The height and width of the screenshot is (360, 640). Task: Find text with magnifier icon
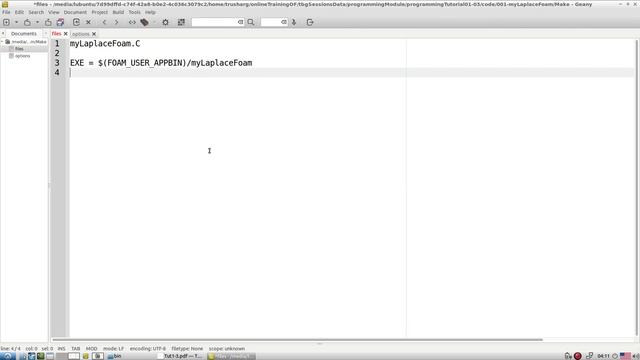(251, 22)
